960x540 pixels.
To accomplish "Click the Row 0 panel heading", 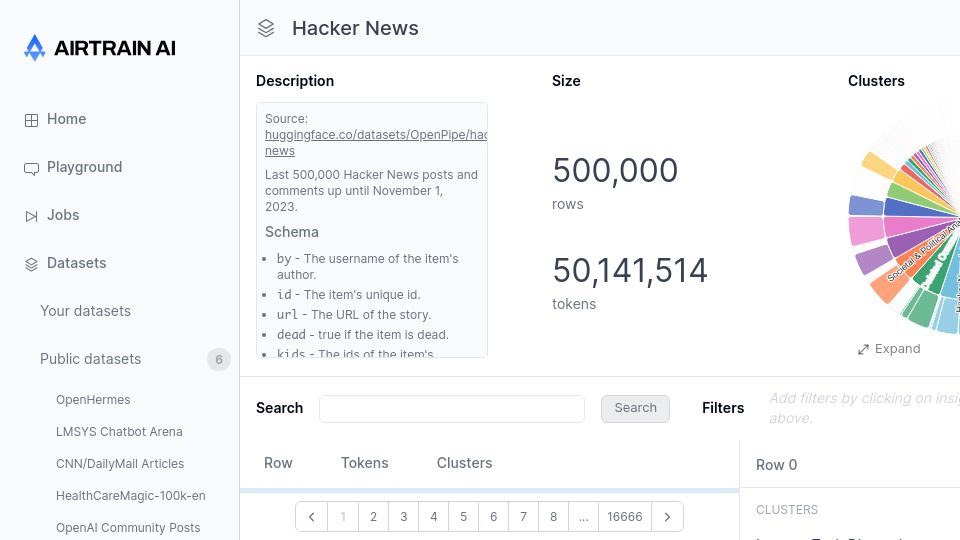I will 776,465.
